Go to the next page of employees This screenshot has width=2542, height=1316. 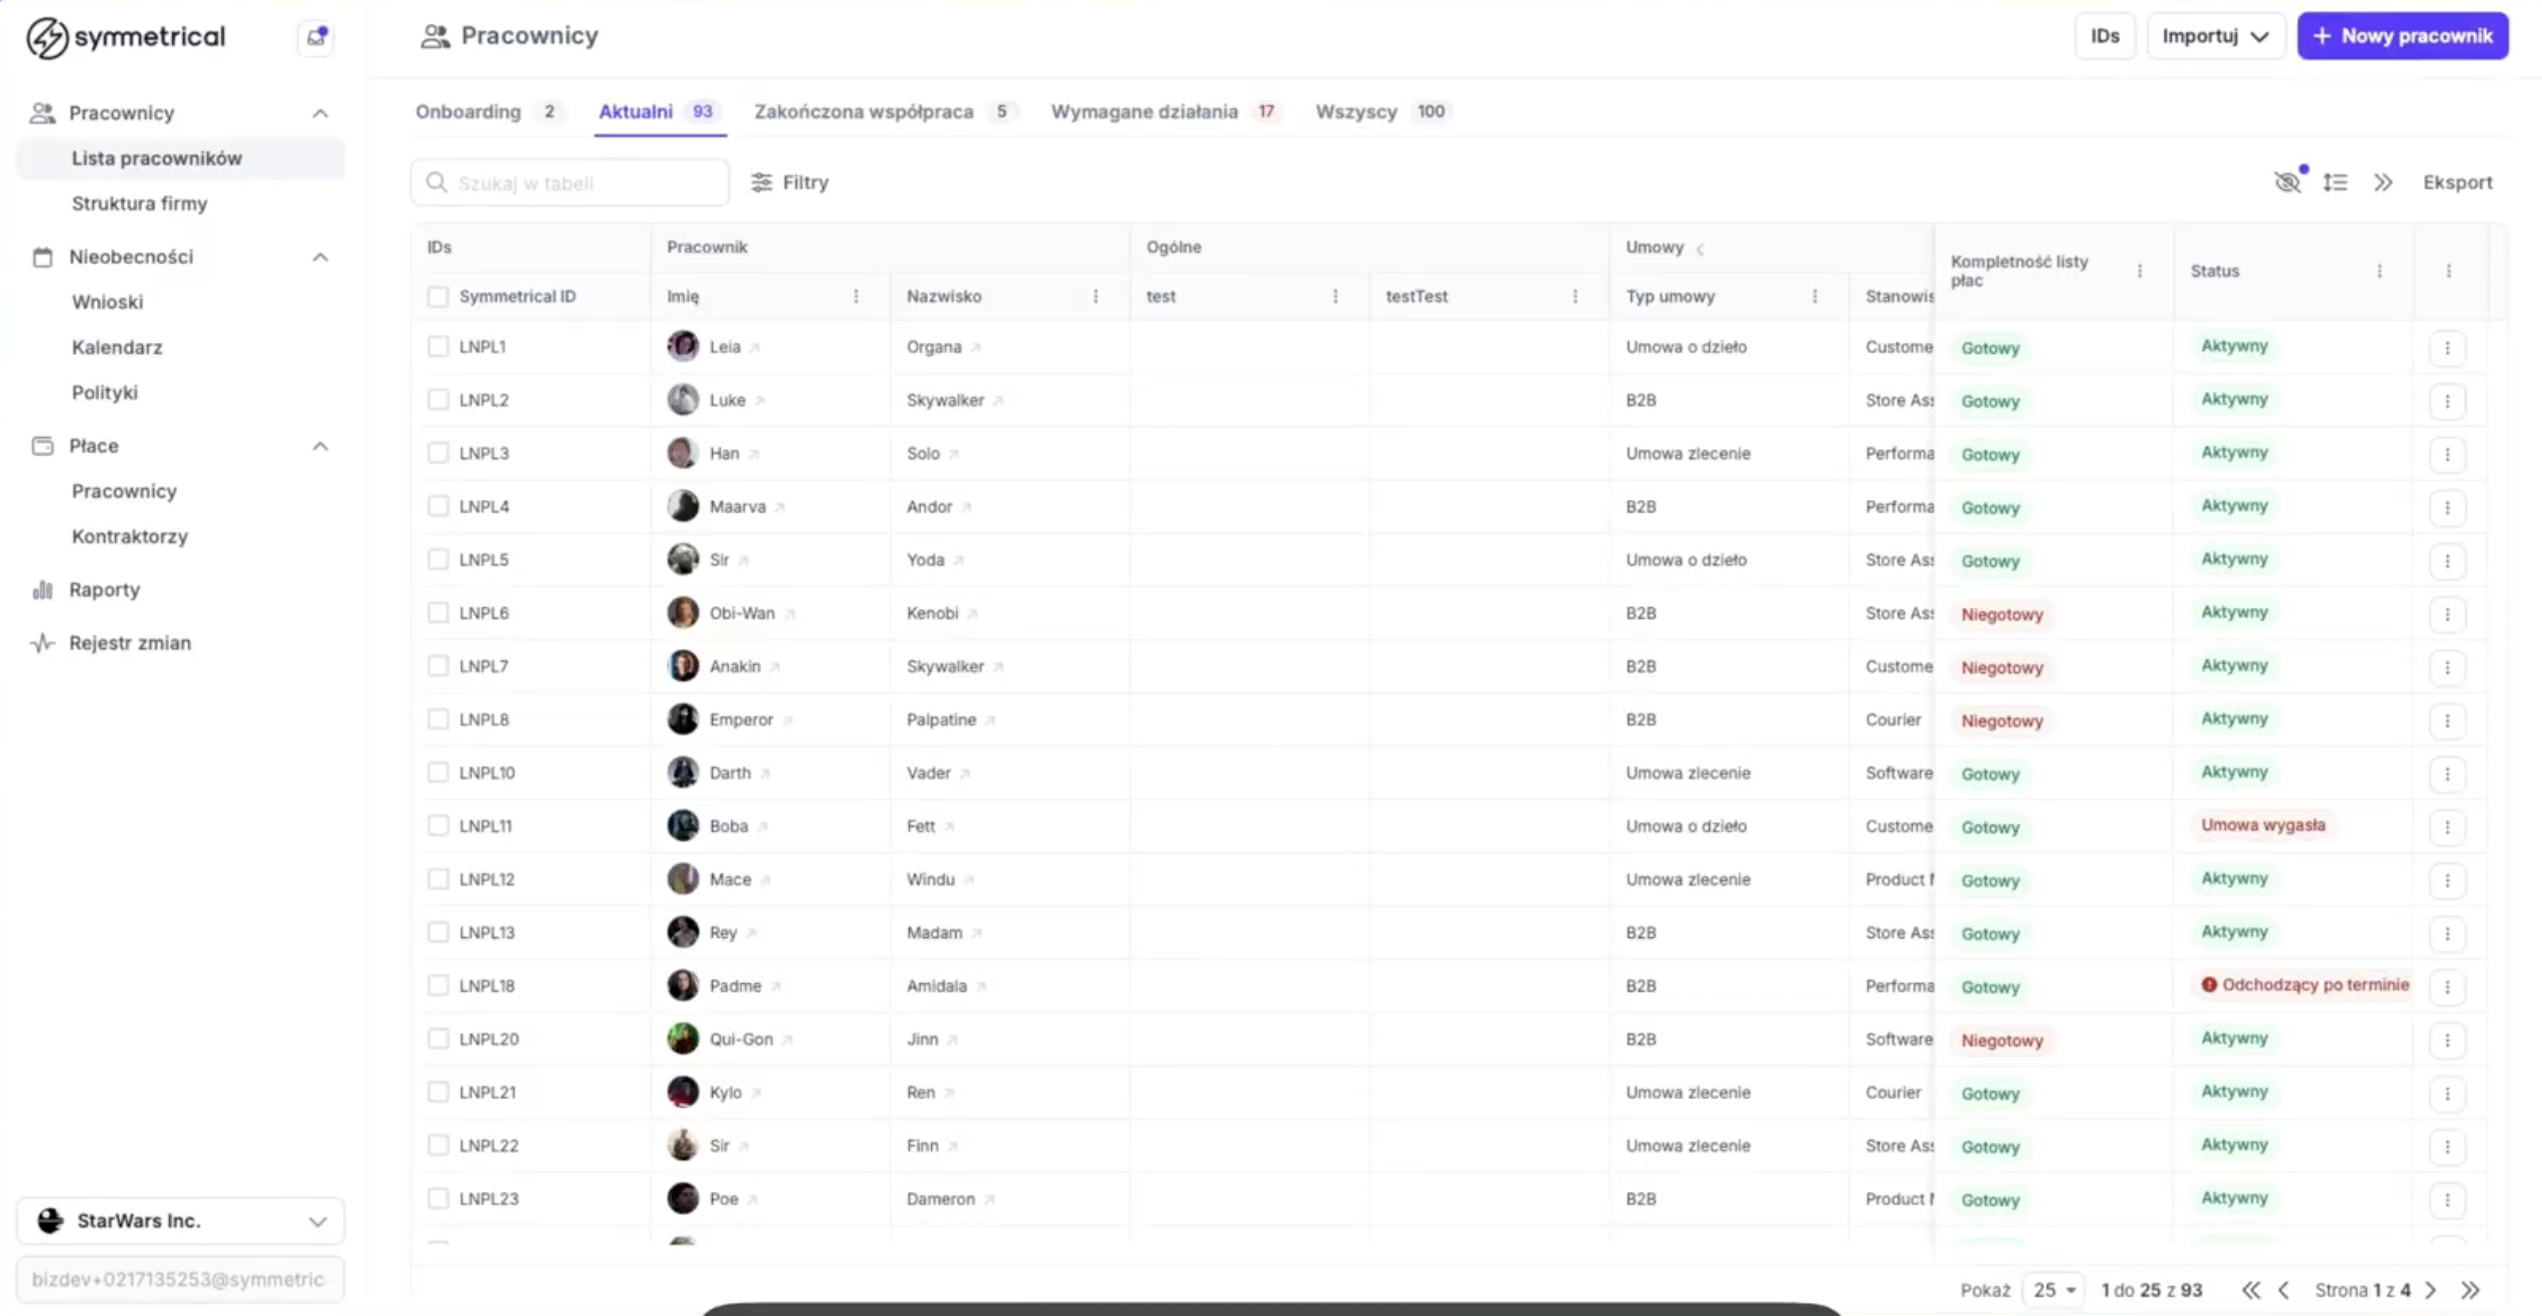(x=2431, y=1290)
